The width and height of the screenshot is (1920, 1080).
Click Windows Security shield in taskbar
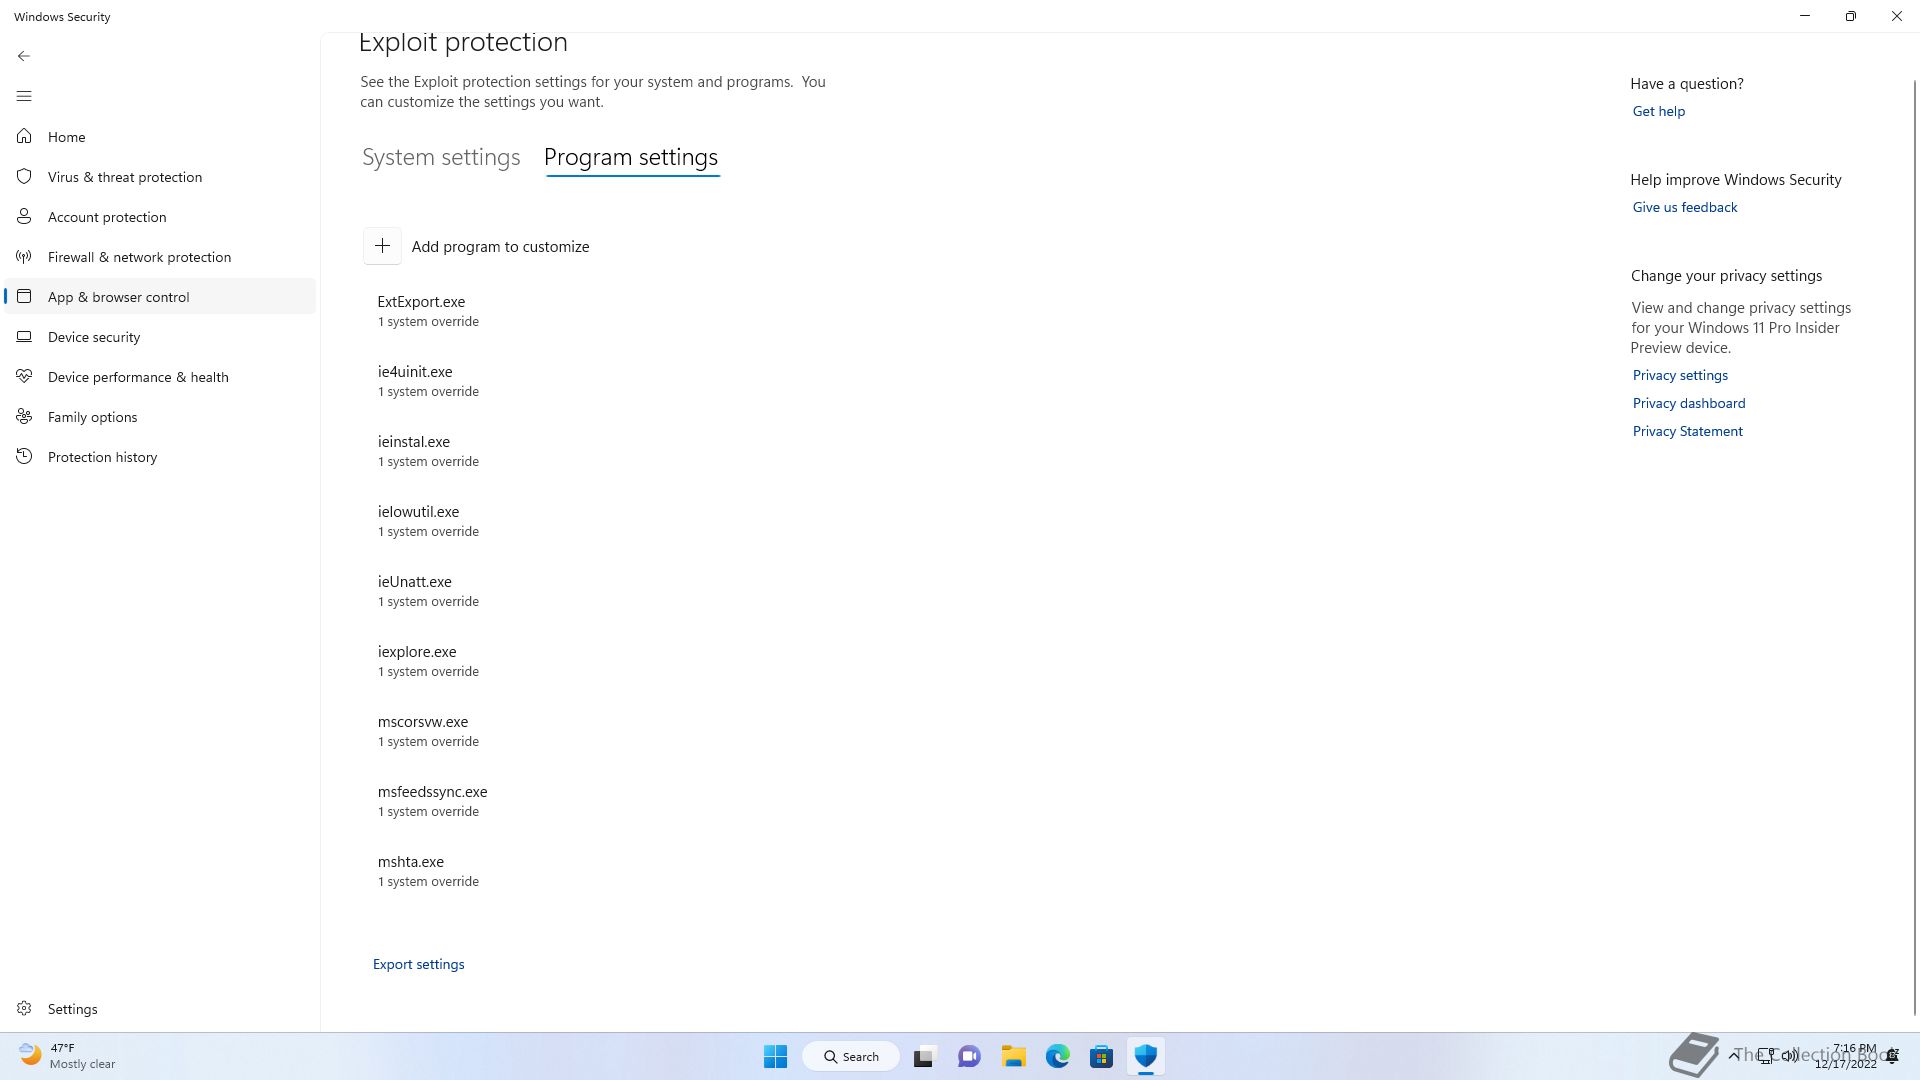coord(1145,1056)
